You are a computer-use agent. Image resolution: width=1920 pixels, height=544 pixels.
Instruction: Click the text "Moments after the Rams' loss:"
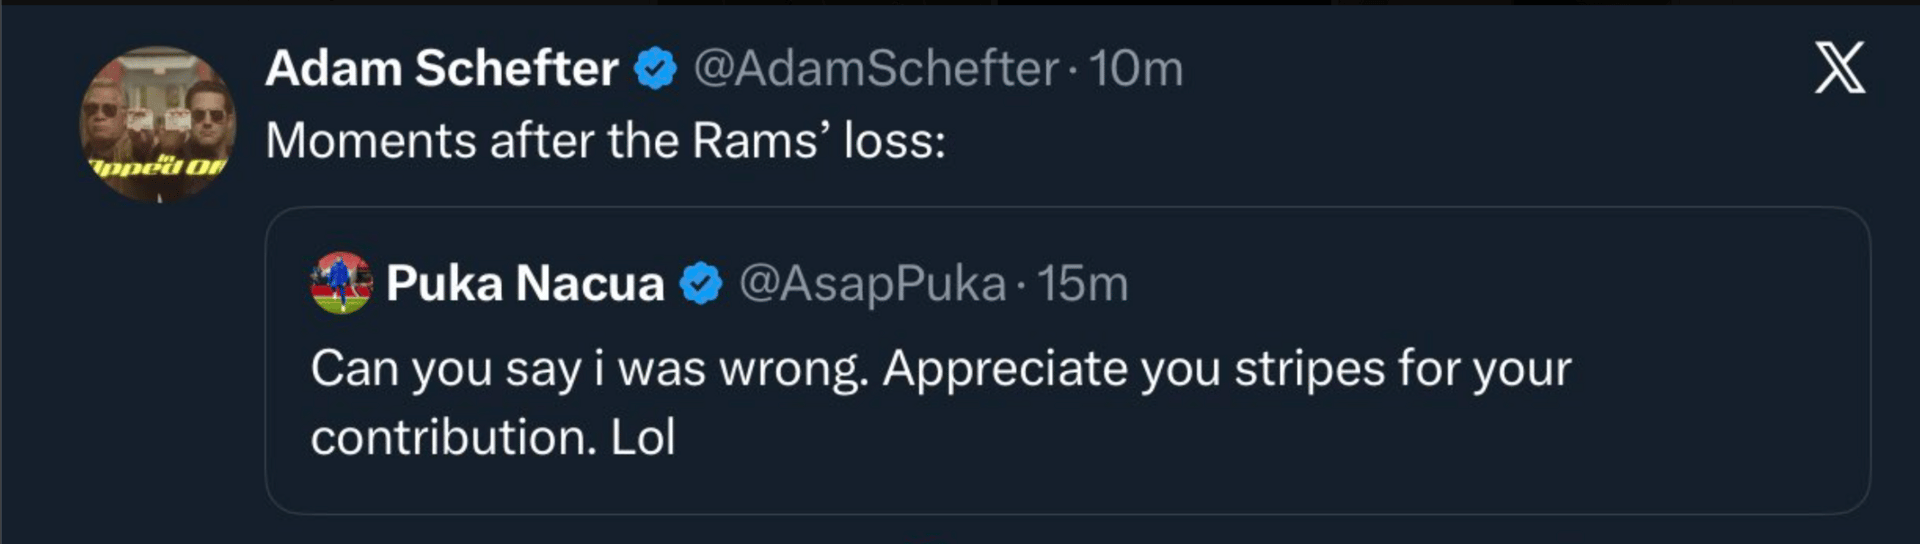[x=605, y=141]
